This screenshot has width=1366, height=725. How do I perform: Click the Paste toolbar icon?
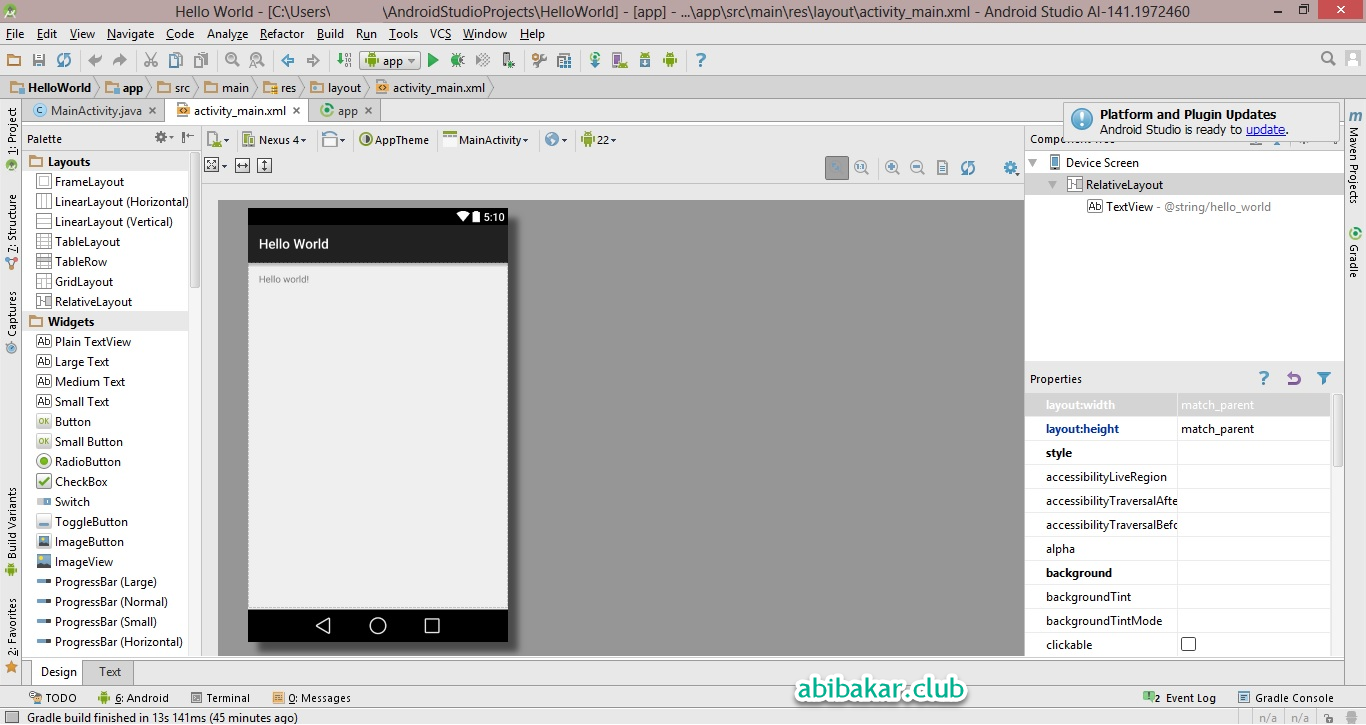(200, 61)
